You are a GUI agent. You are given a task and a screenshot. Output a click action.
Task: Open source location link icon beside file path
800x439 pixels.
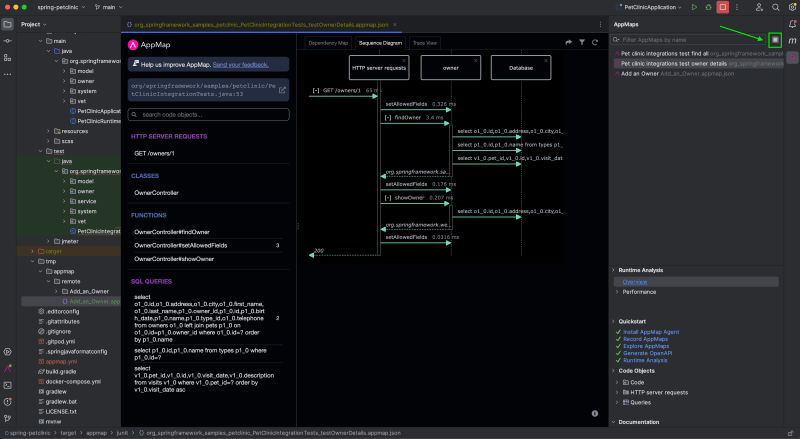(x=282, y=90)
